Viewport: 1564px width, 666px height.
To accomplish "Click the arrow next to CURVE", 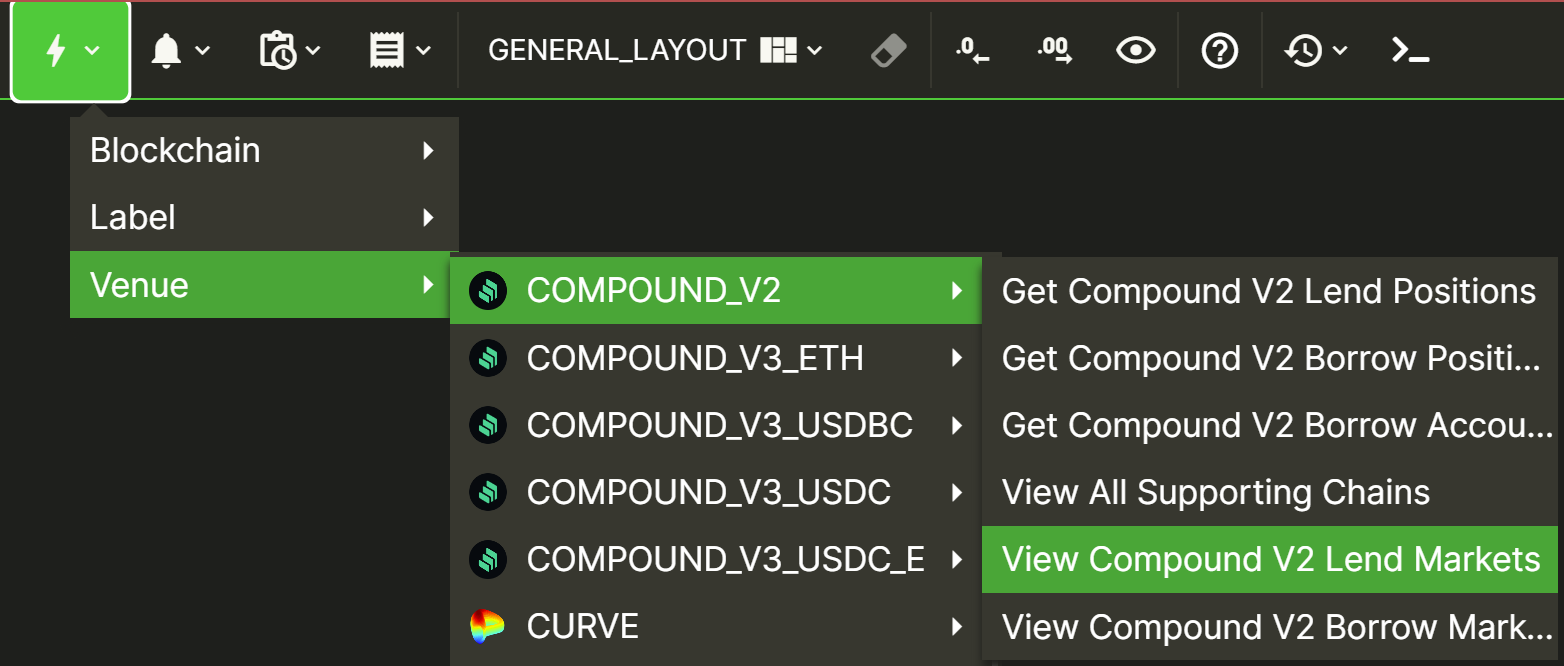I will (957, 626).
